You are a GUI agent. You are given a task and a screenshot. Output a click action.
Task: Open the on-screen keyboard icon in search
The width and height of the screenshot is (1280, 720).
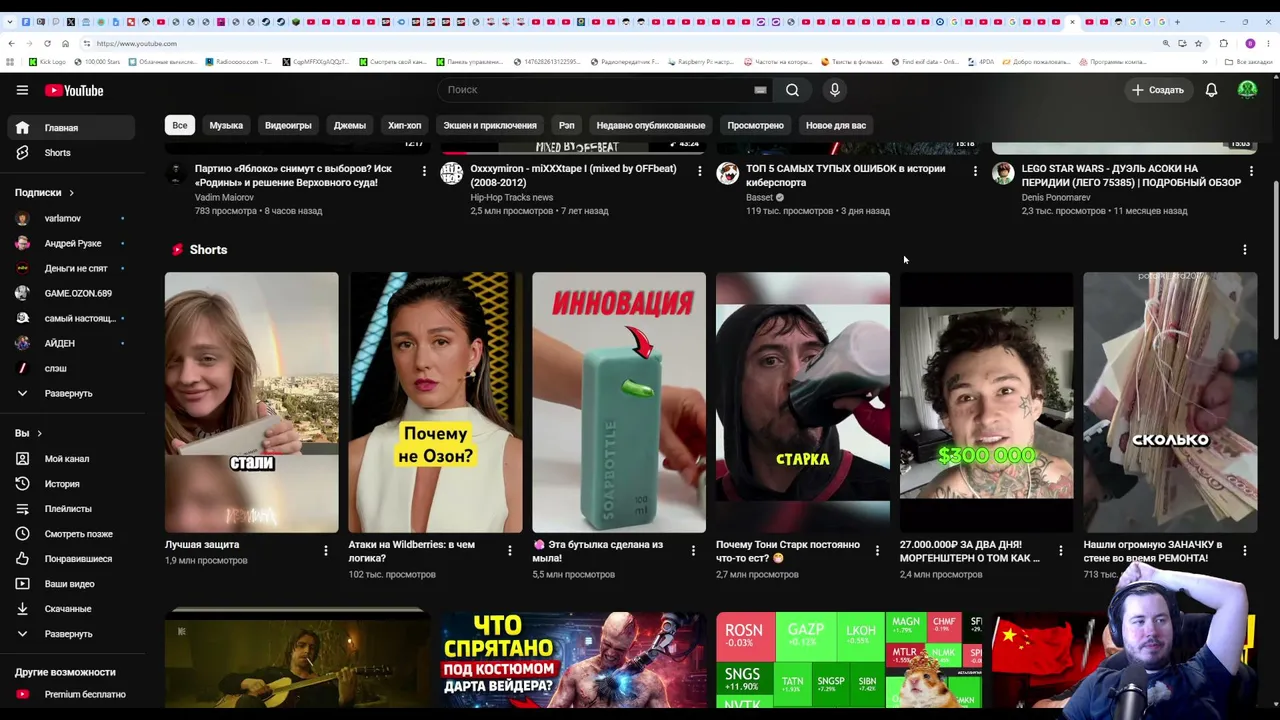[760, 90]
